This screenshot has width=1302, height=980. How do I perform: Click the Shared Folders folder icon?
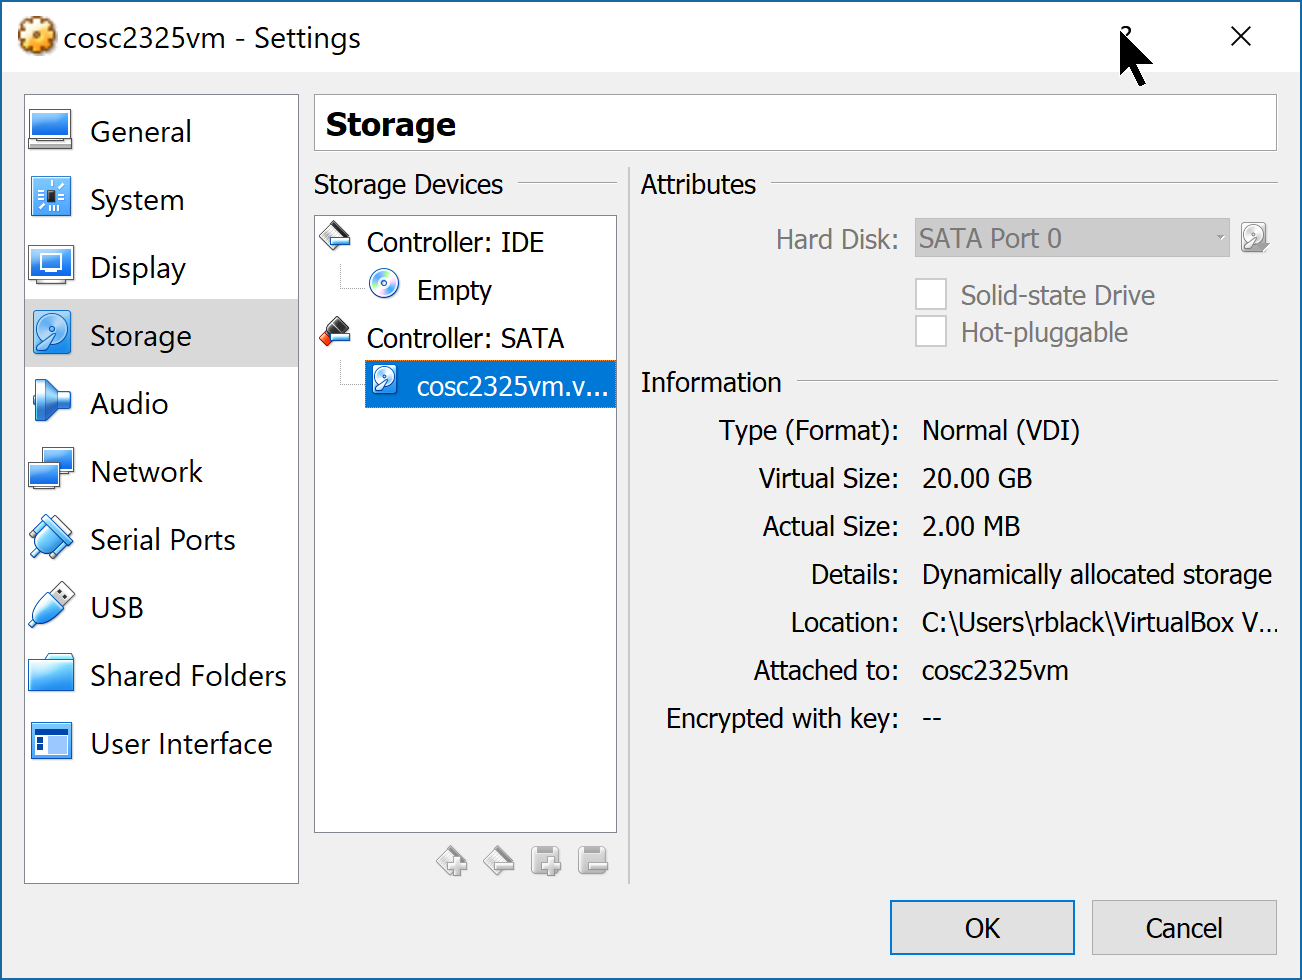pyautogui.click(x=51, y=674)
